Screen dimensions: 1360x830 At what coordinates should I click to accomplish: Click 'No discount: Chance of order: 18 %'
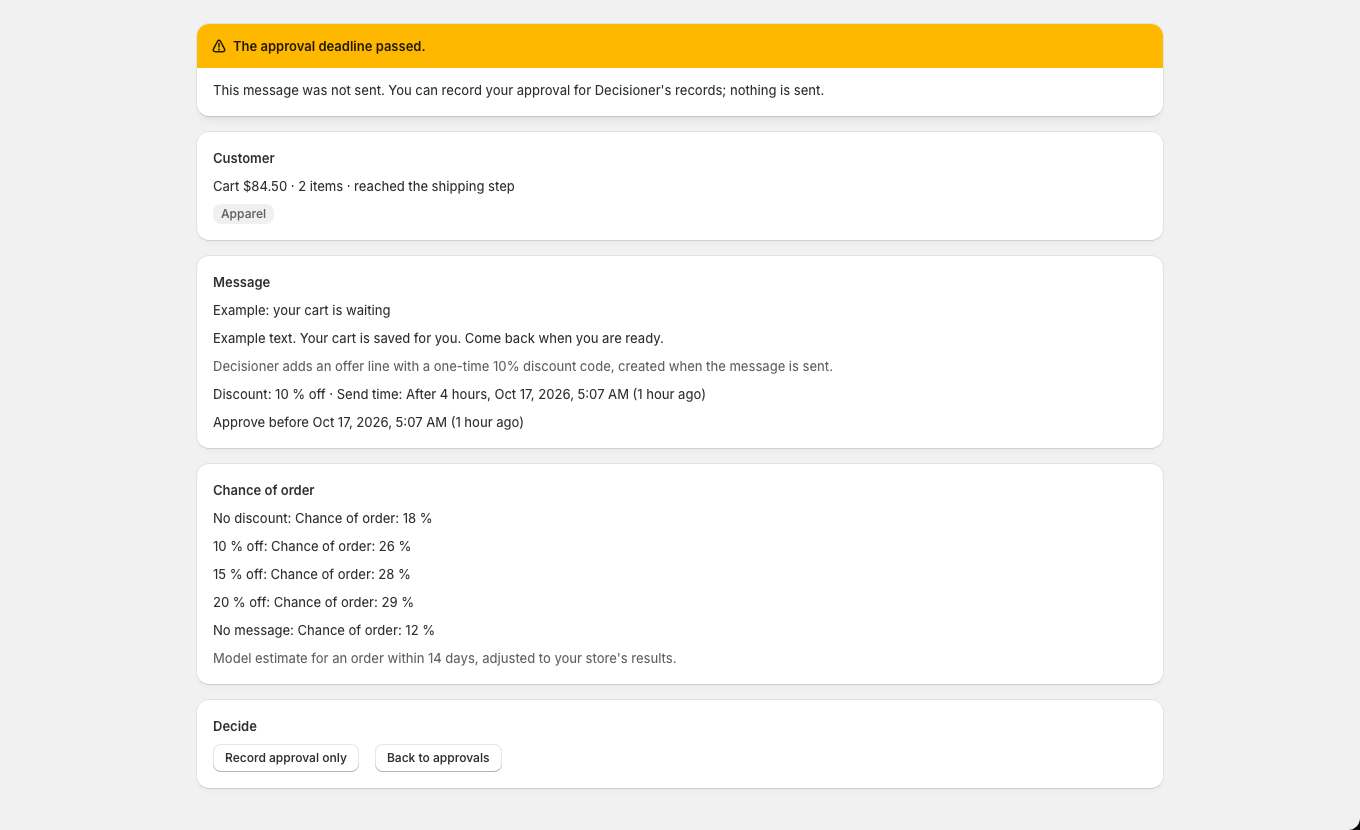click(x=322, y=518)
